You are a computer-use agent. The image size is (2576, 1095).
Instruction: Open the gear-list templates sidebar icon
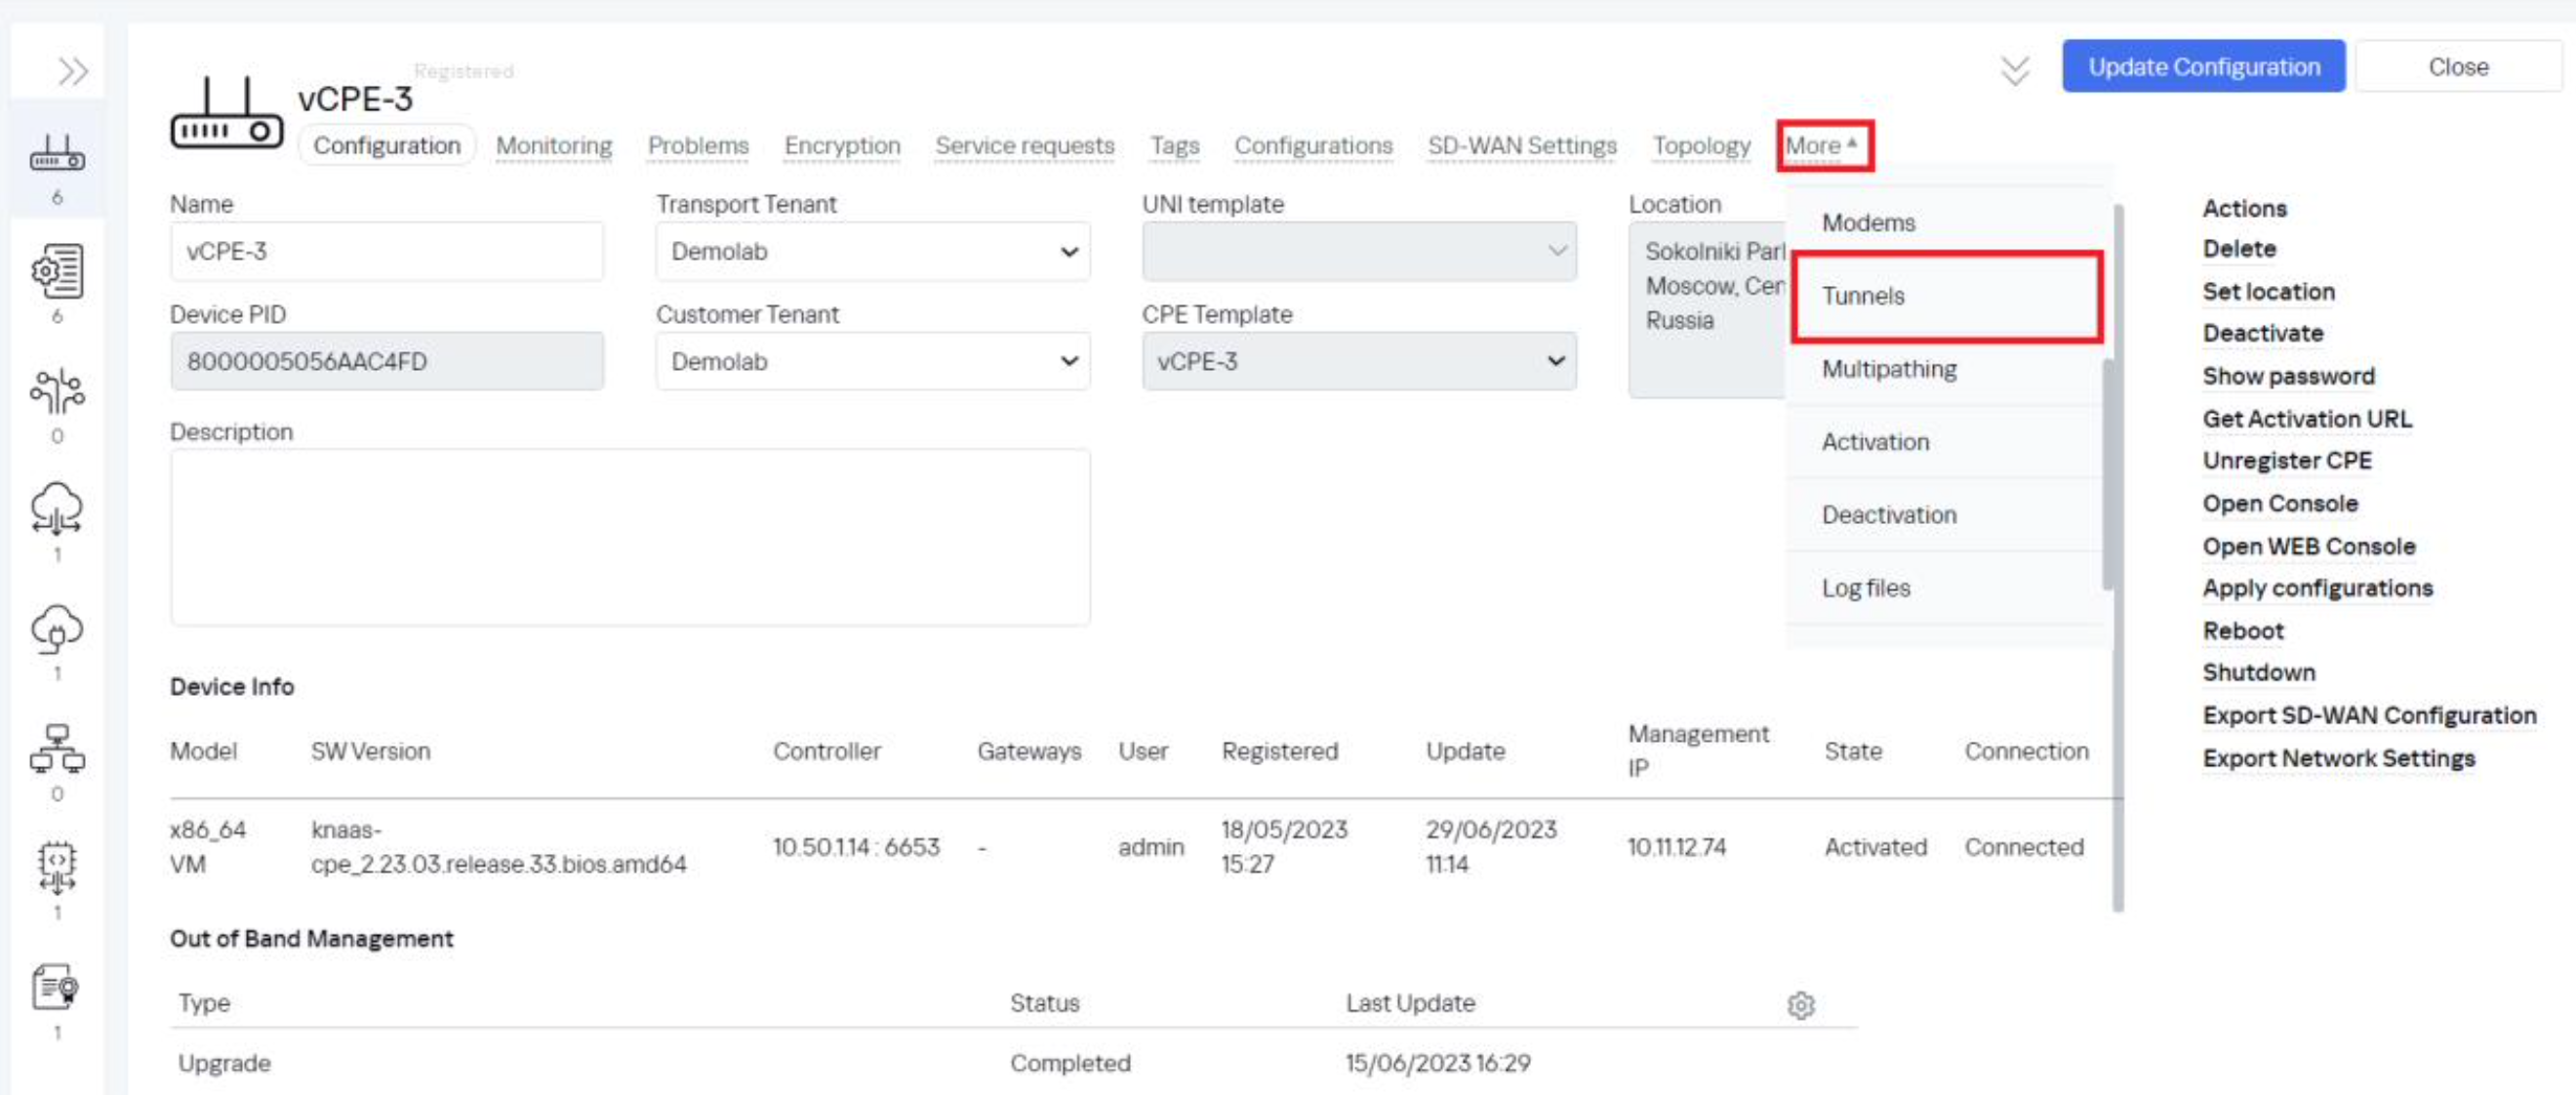[x=57, y=272]
